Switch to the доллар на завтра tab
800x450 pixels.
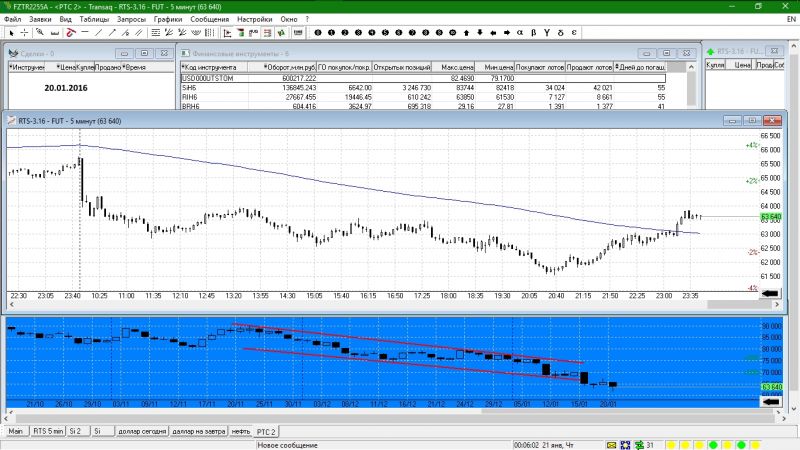pos(198,431)
